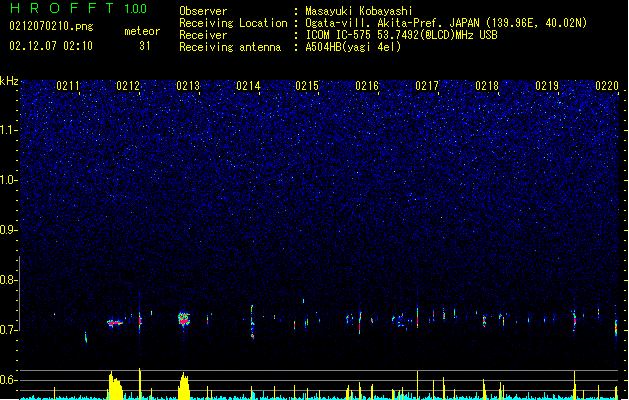Screen dimensions: 629x400
Task: Click the 0220 time marker
Action: [x=607, y=86]
